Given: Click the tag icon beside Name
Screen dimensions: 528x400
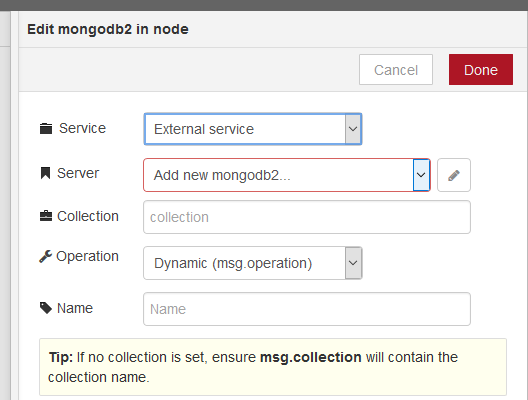Looking at the screenshot, I should 46,308.
